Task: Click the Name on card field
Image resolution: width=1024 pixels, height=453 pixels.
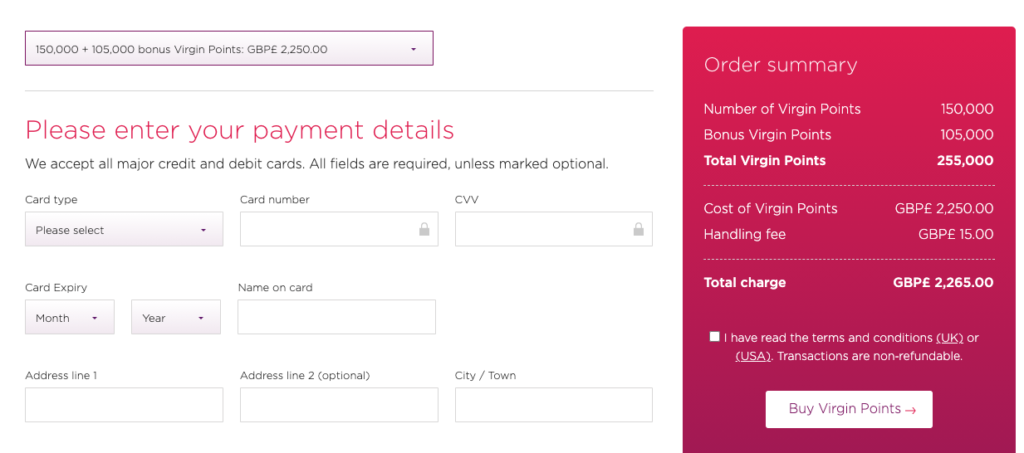Action: (x=336, y=317)
